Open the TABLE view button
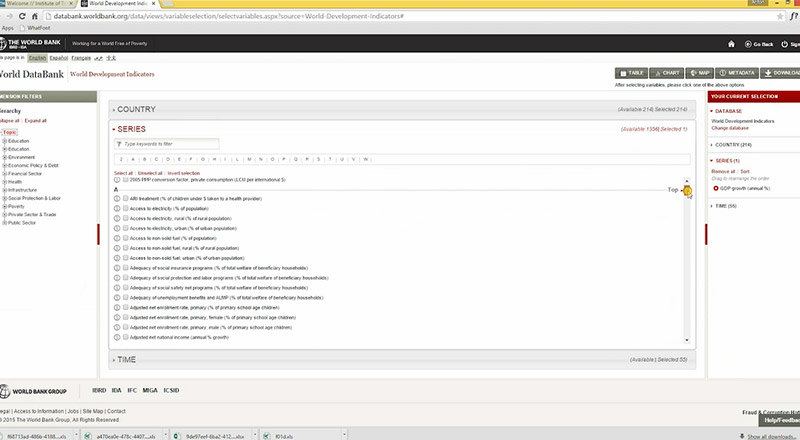 click(631, 73)
